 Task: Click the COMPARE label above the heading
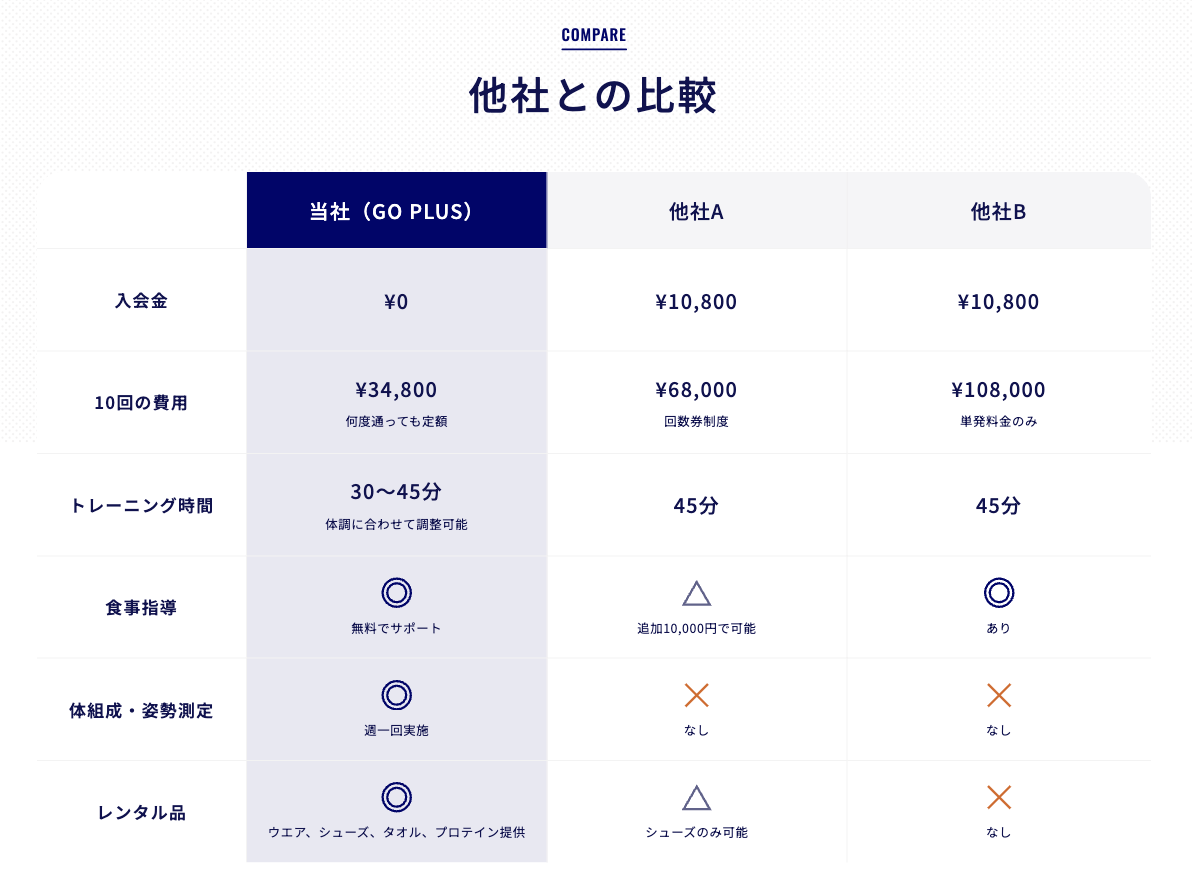pos(594,35)
